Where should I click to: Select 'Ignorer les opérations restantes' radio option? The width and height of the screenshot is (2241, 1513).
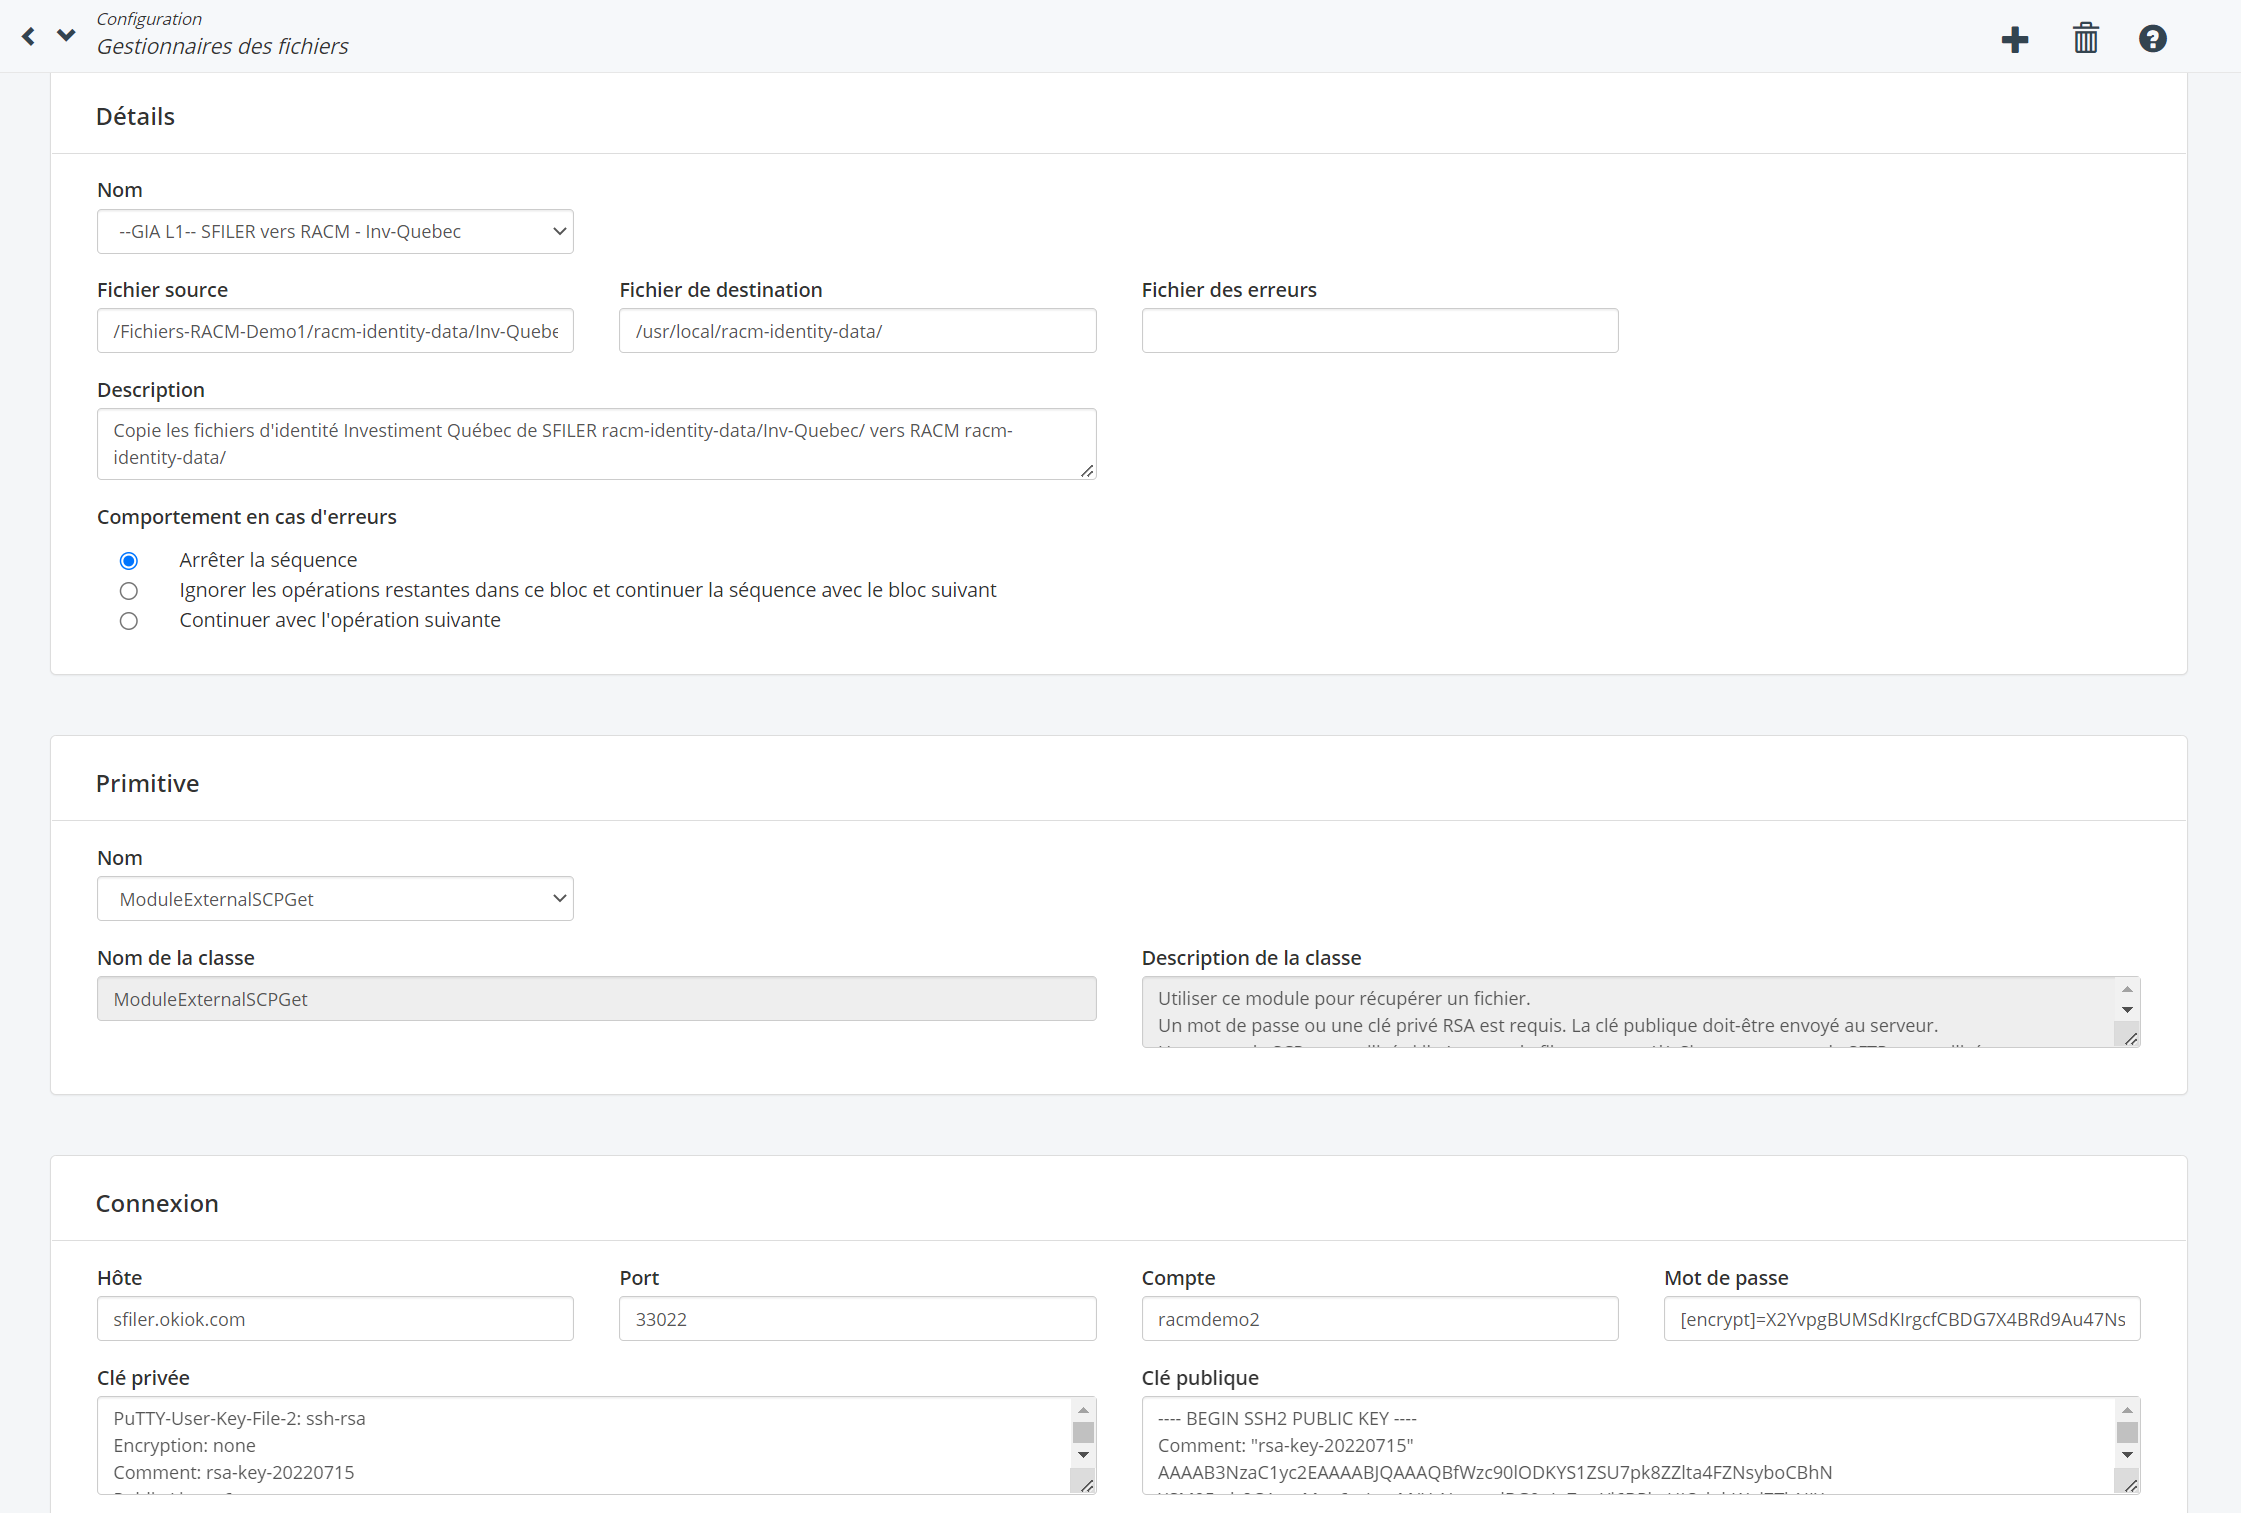(129, 590)
